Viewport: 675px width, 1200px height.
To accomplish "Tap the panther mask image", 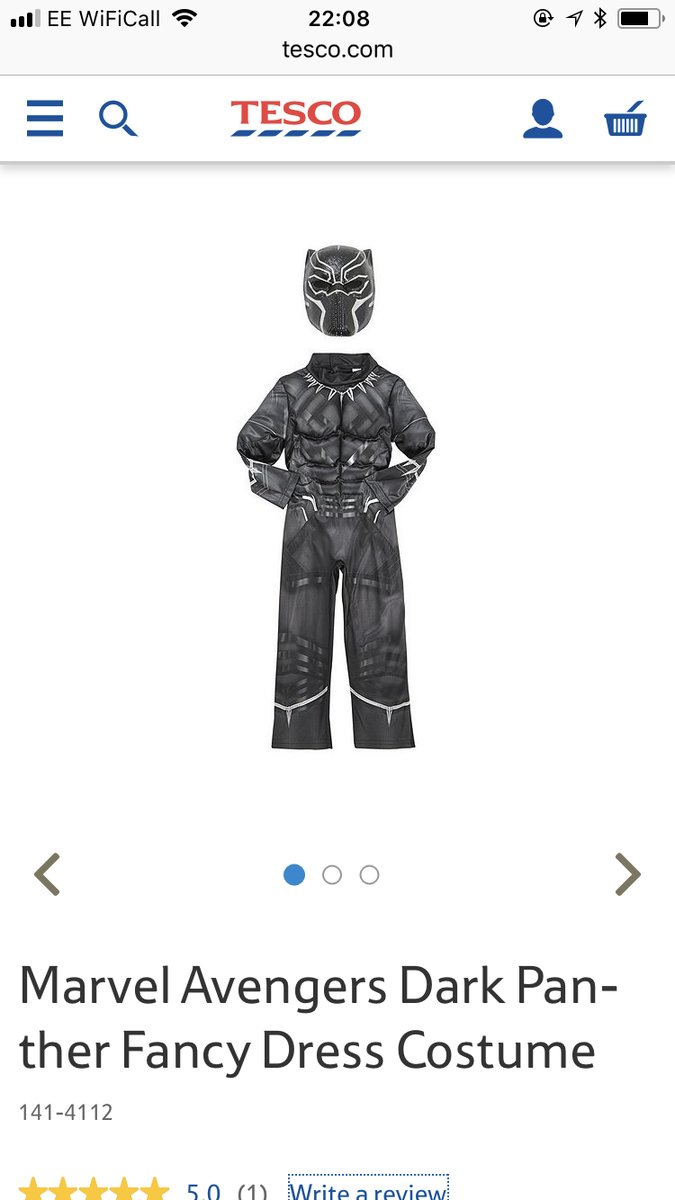I will [x=338, y=290].
